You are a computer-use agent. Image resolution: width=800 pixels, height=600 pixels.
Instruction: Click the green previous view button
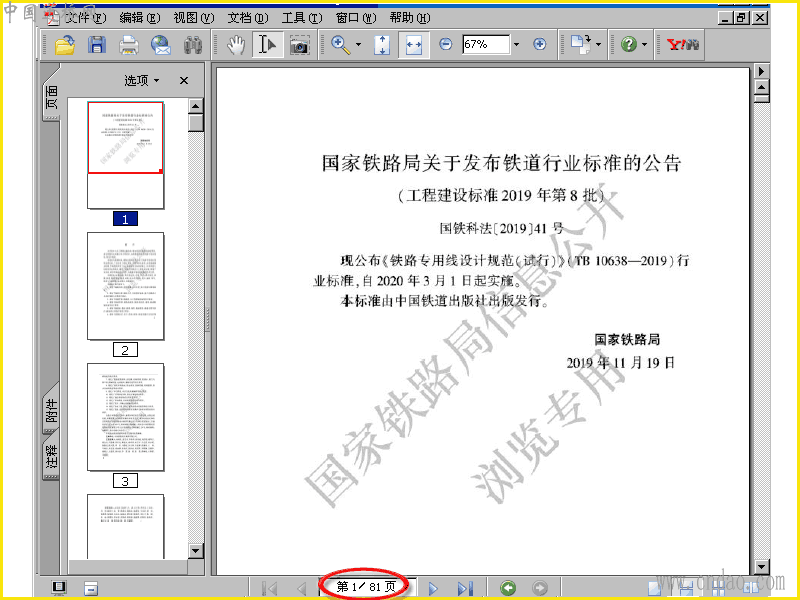pos(508,588)
